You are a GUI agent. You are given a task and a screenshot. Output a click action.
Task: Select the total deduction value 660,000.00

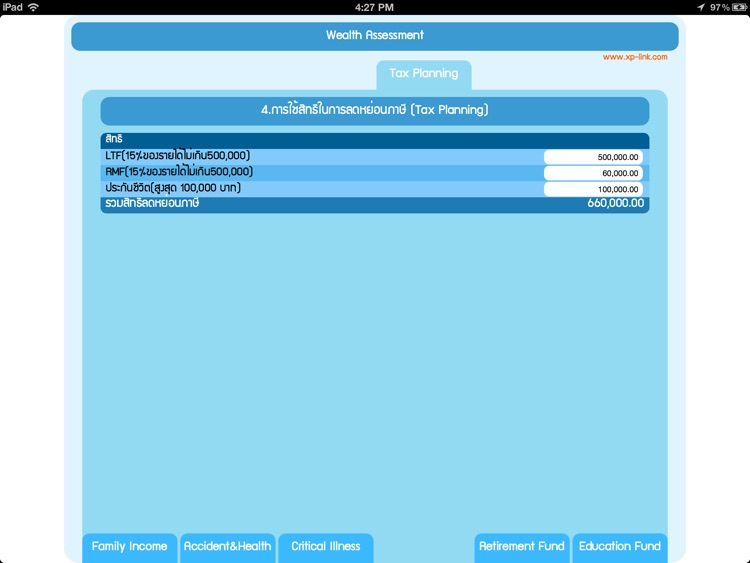pyautogui.click(x=616, y=203)
